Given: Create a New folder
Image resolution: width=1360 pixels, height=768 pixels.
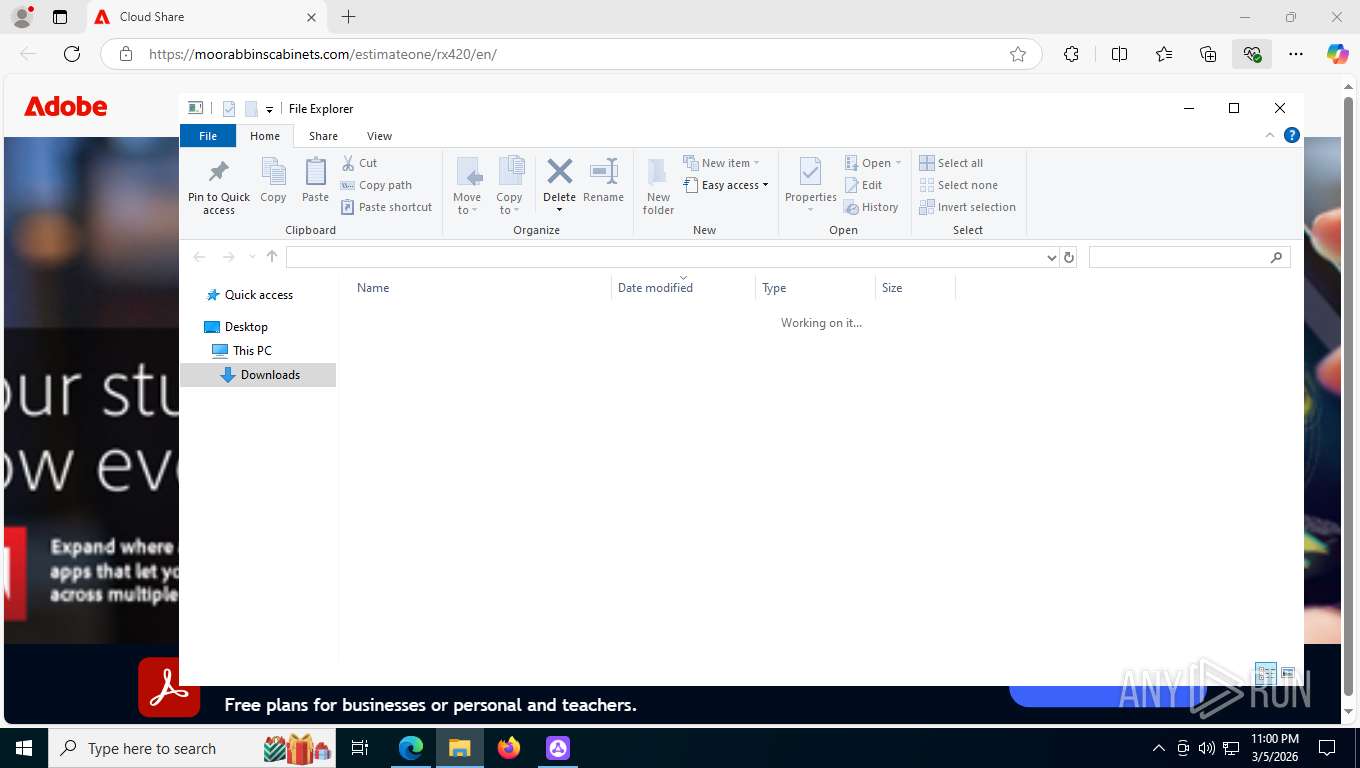Looking at the screenshot, I should click(x=658, y=186).
